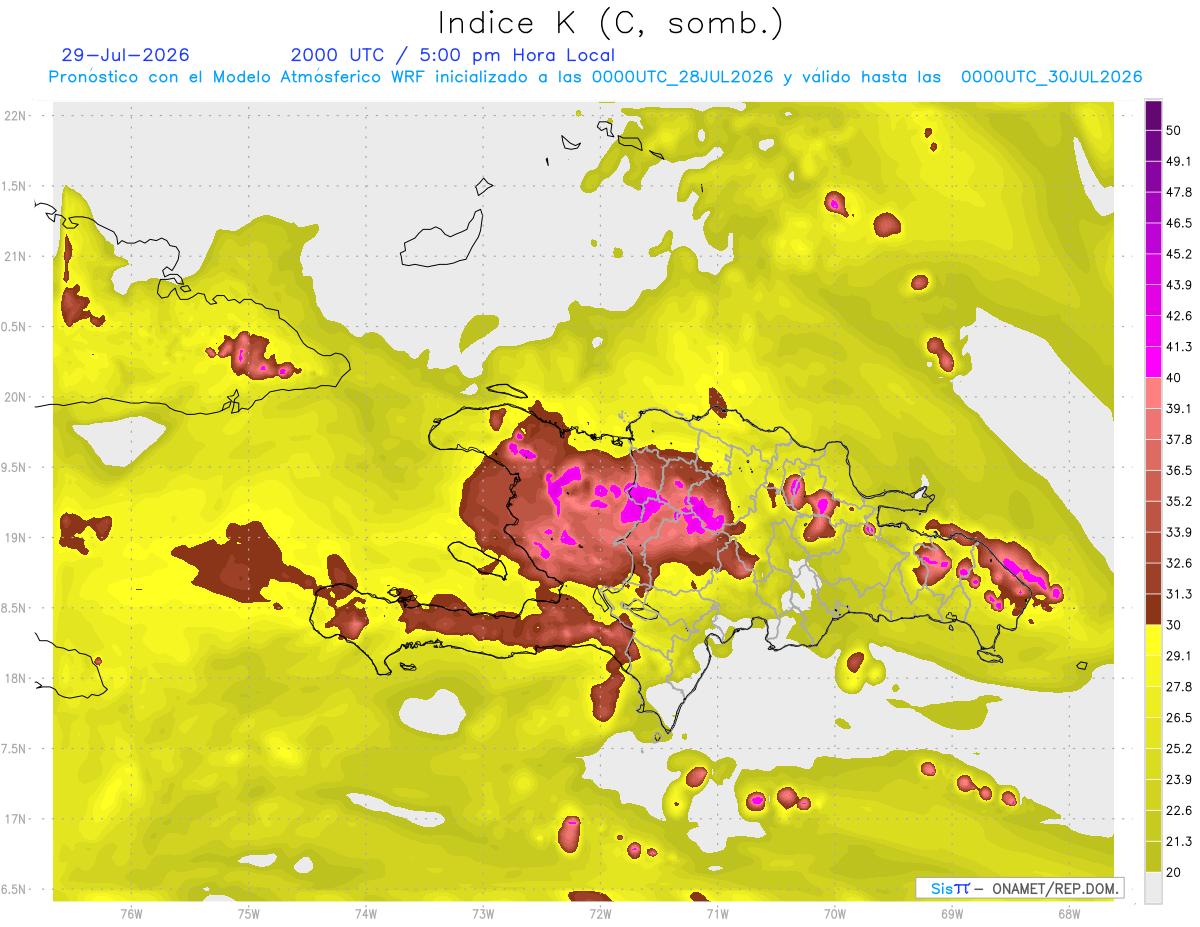1200x927 pixels.
Task: Click the '21.3' colorbar label
Action: point(1179,841)
